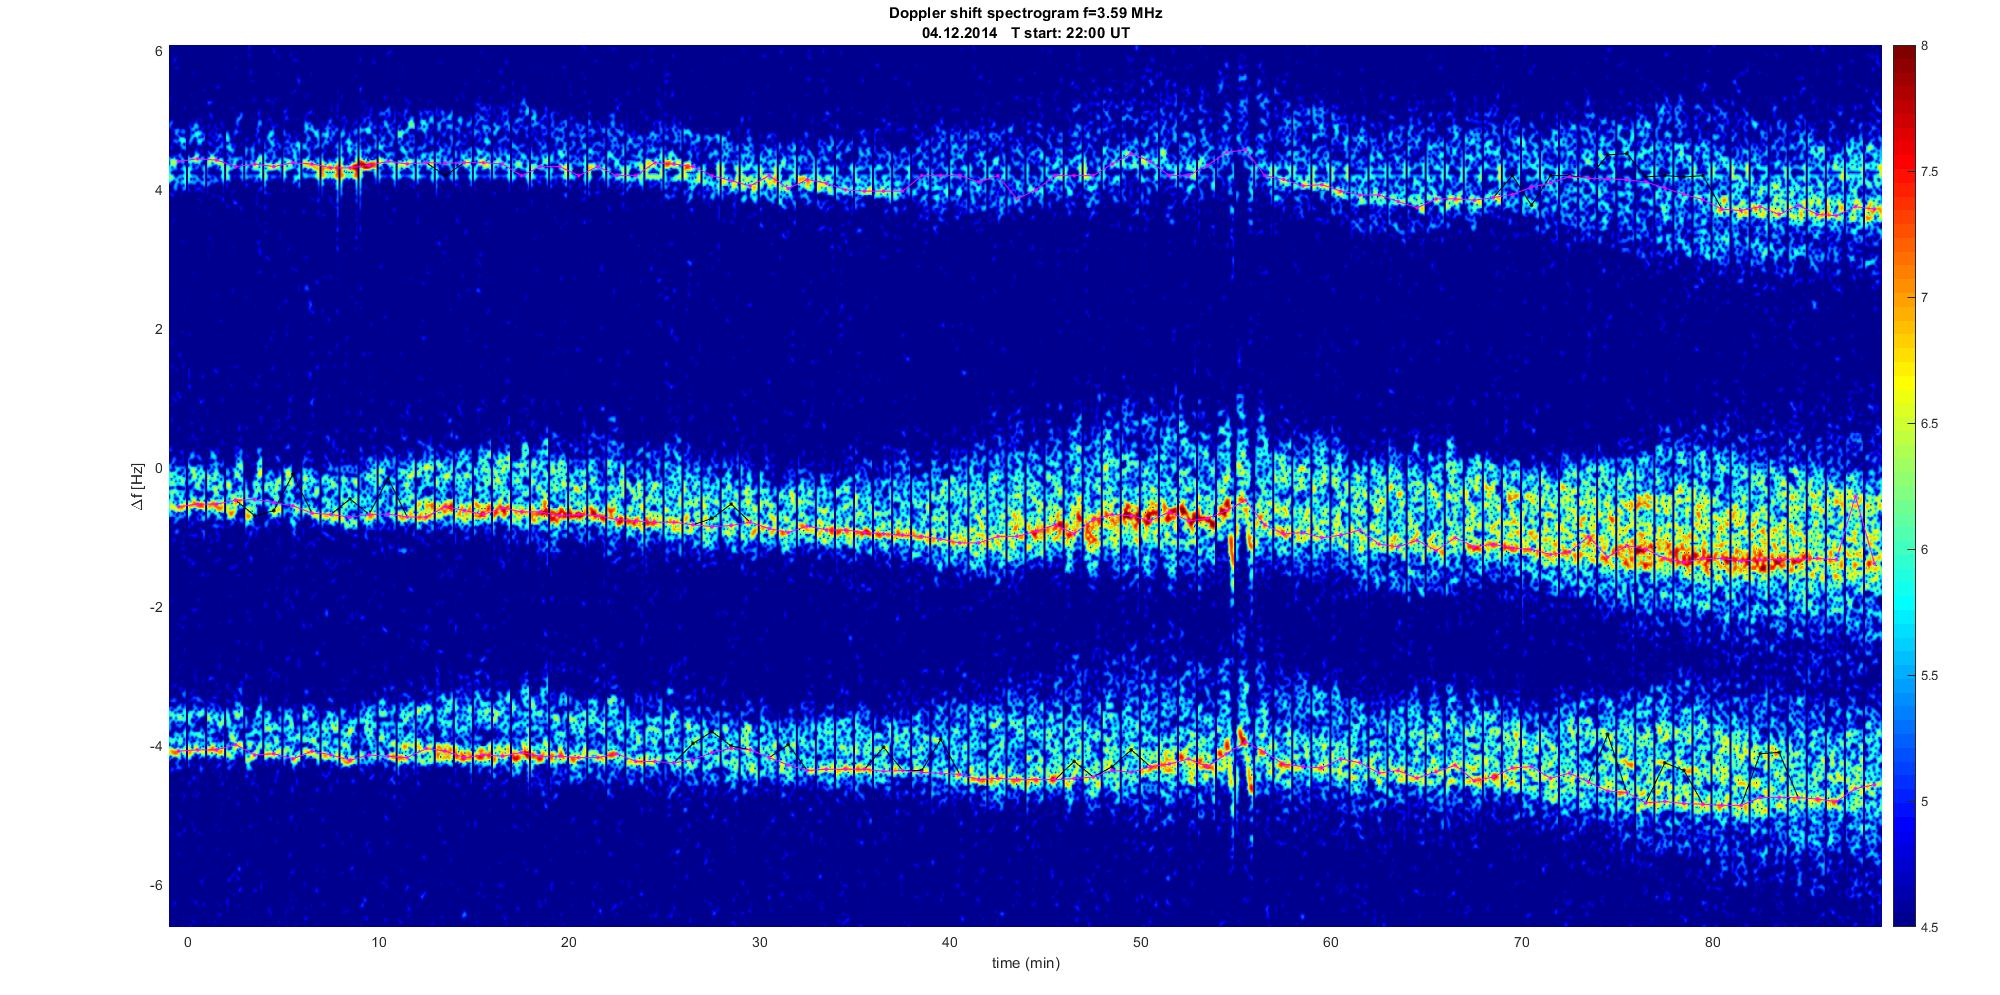
Task: Click the red trace near minute 10 in upper band
Action: coord(365,165)
